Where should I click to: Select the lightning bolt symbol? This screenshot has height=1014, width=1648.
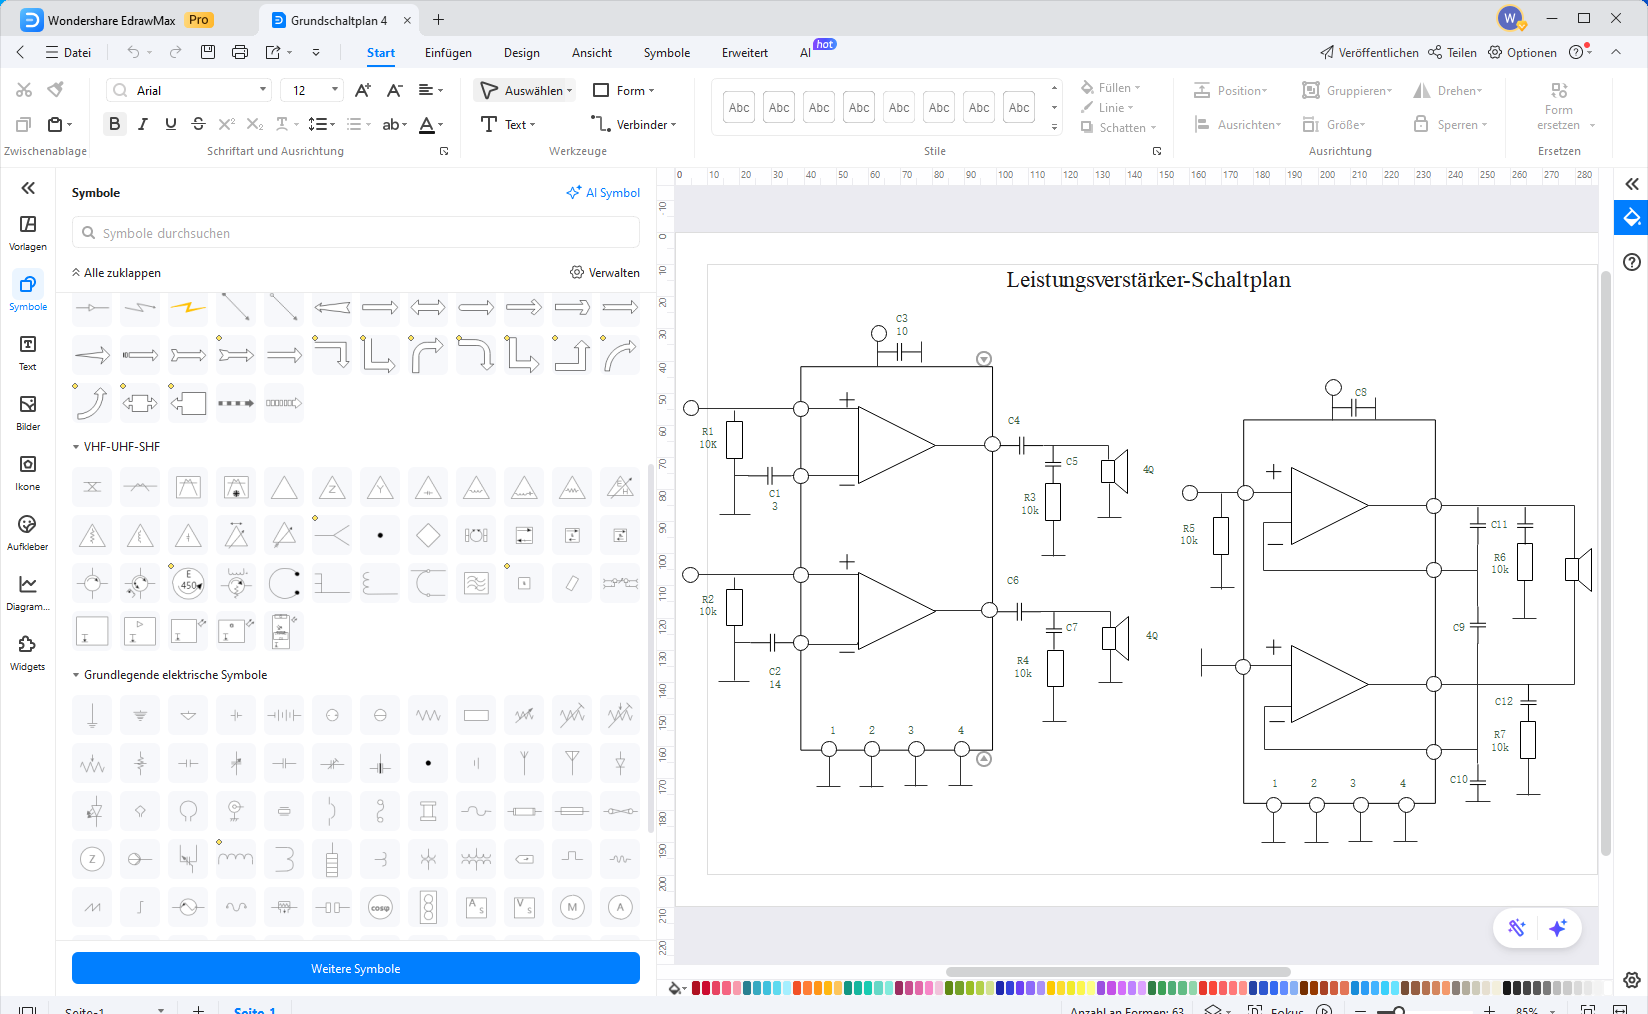[188, 307]
